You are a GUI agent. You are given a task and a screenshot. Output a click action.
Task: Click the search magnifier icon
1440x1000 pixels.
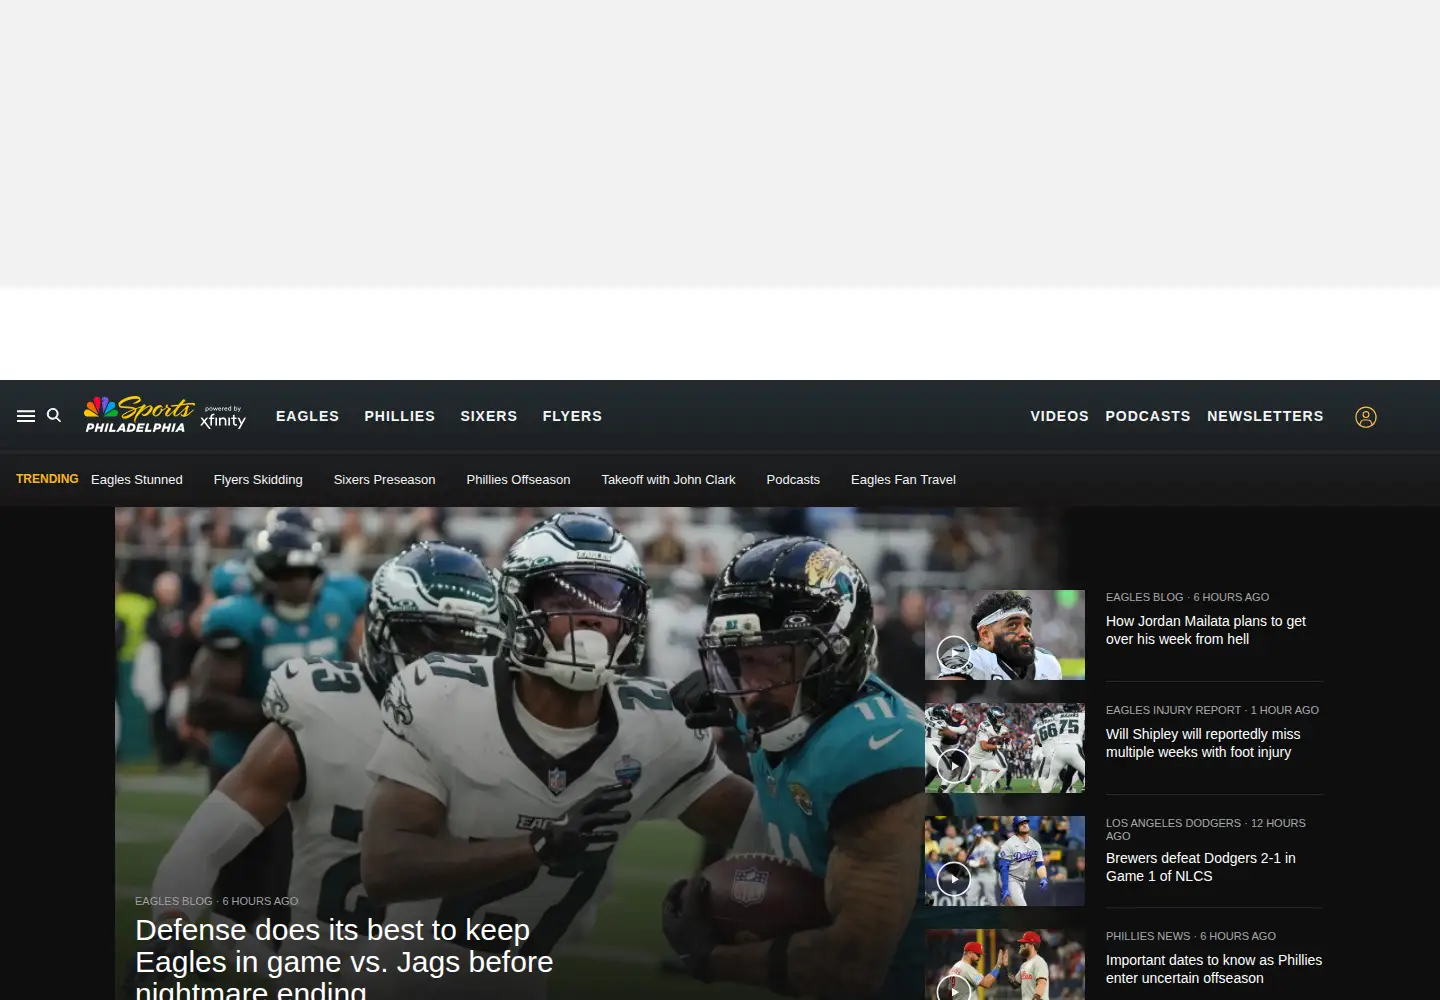[x=54, y=415]
